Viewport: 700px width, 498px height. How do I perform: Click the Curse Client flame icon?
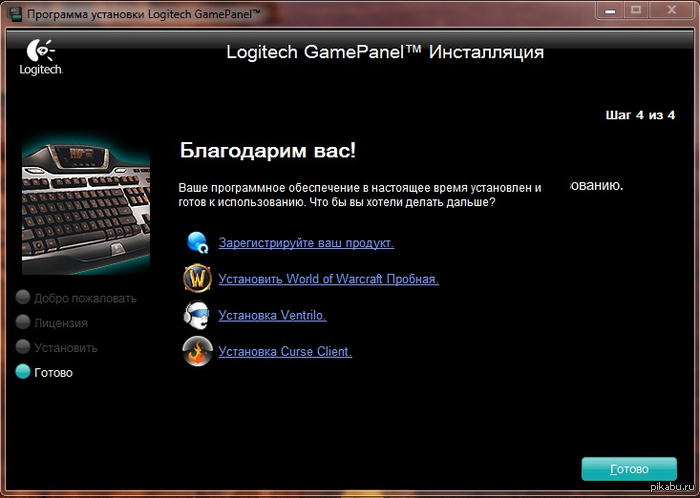click(x=197, y=351)
